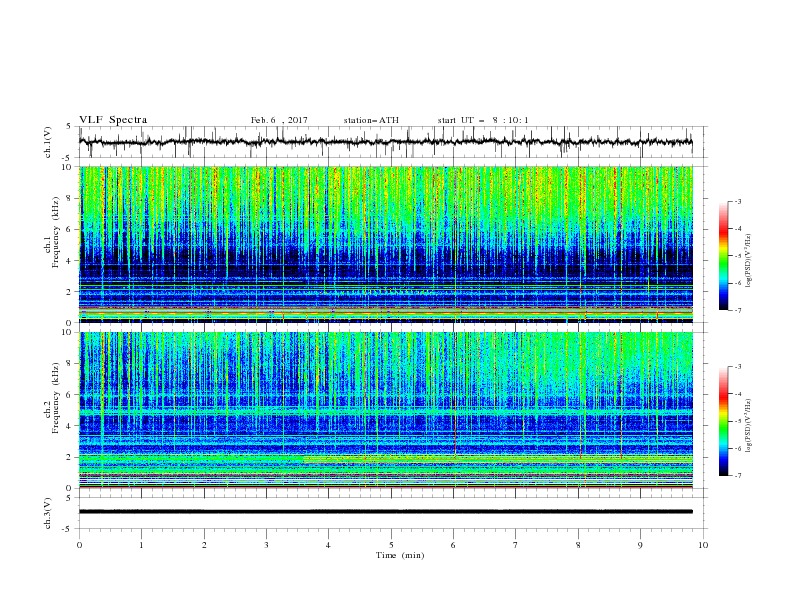792x612 pixels.
Task: Click the "-7" value on ch.2 colorbar
Action: click(737, 475)
